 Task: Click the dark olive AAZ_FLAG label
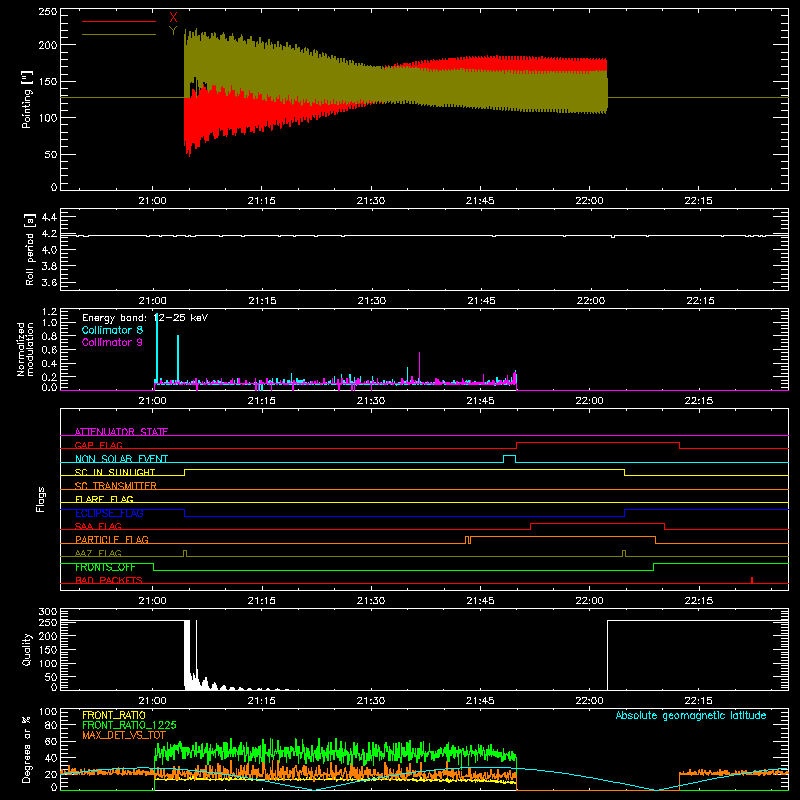(x=98, y=553)
